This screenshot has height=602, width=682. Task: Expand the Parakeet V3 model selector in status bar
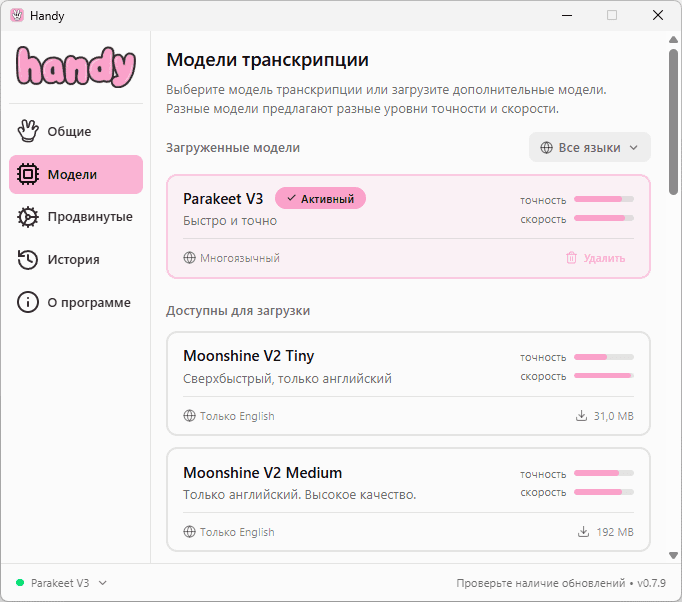pyautogui.click(x=61, y=583)
